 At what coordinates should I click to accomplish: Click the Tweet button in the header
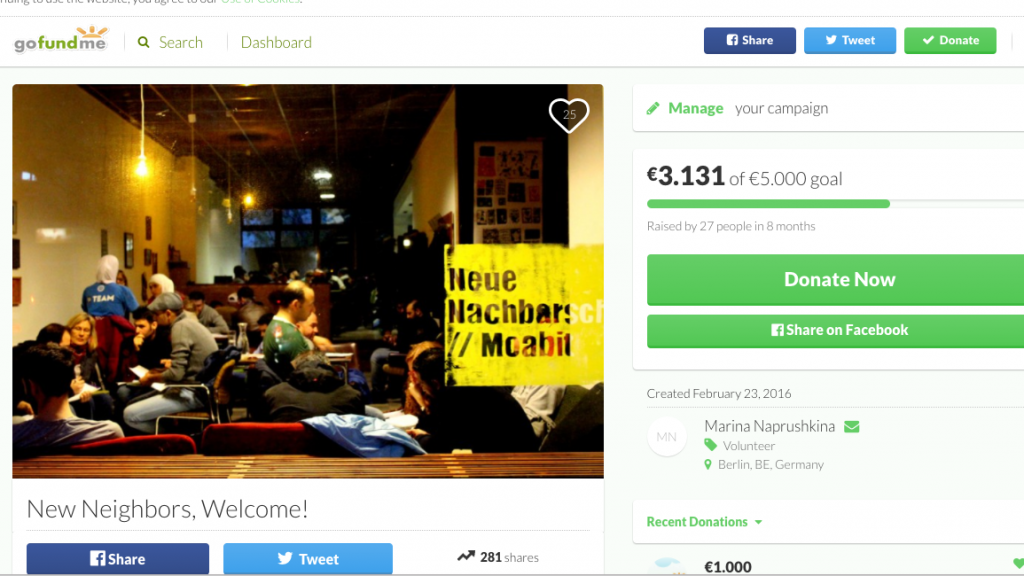pyautogui.click(x=850, y=40)
